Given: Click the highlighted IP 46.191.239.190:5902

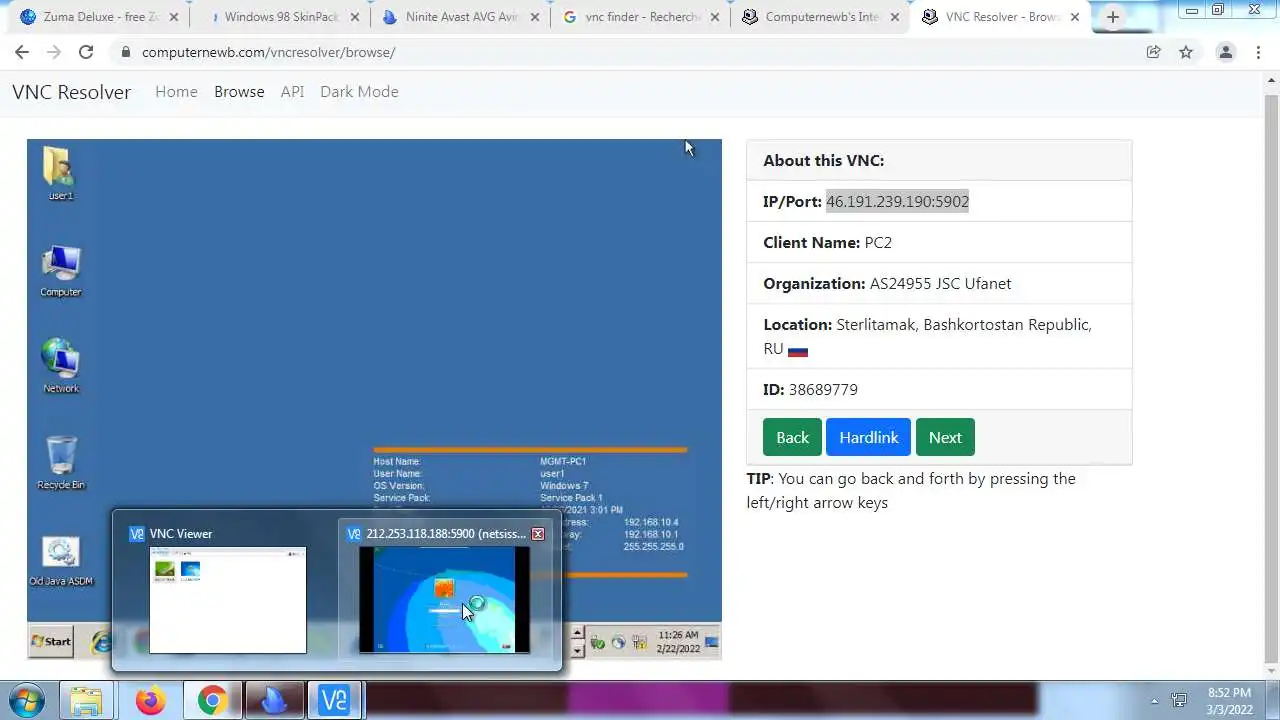Looking at the screenshot, I should click(x=897, y=202).
